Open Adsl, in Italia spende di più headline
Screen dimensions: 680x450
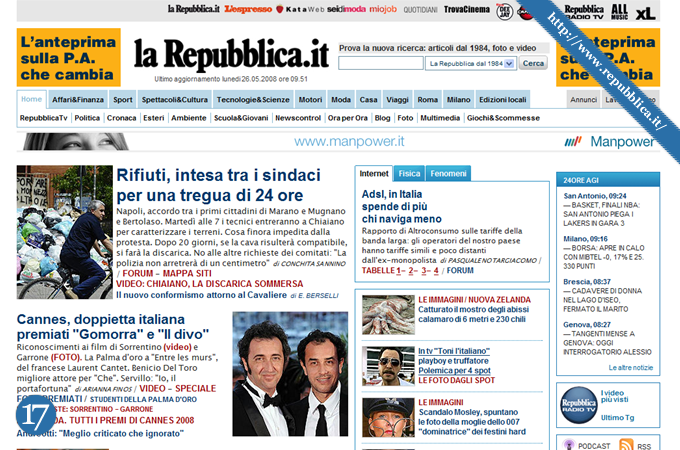pos(402,206)
